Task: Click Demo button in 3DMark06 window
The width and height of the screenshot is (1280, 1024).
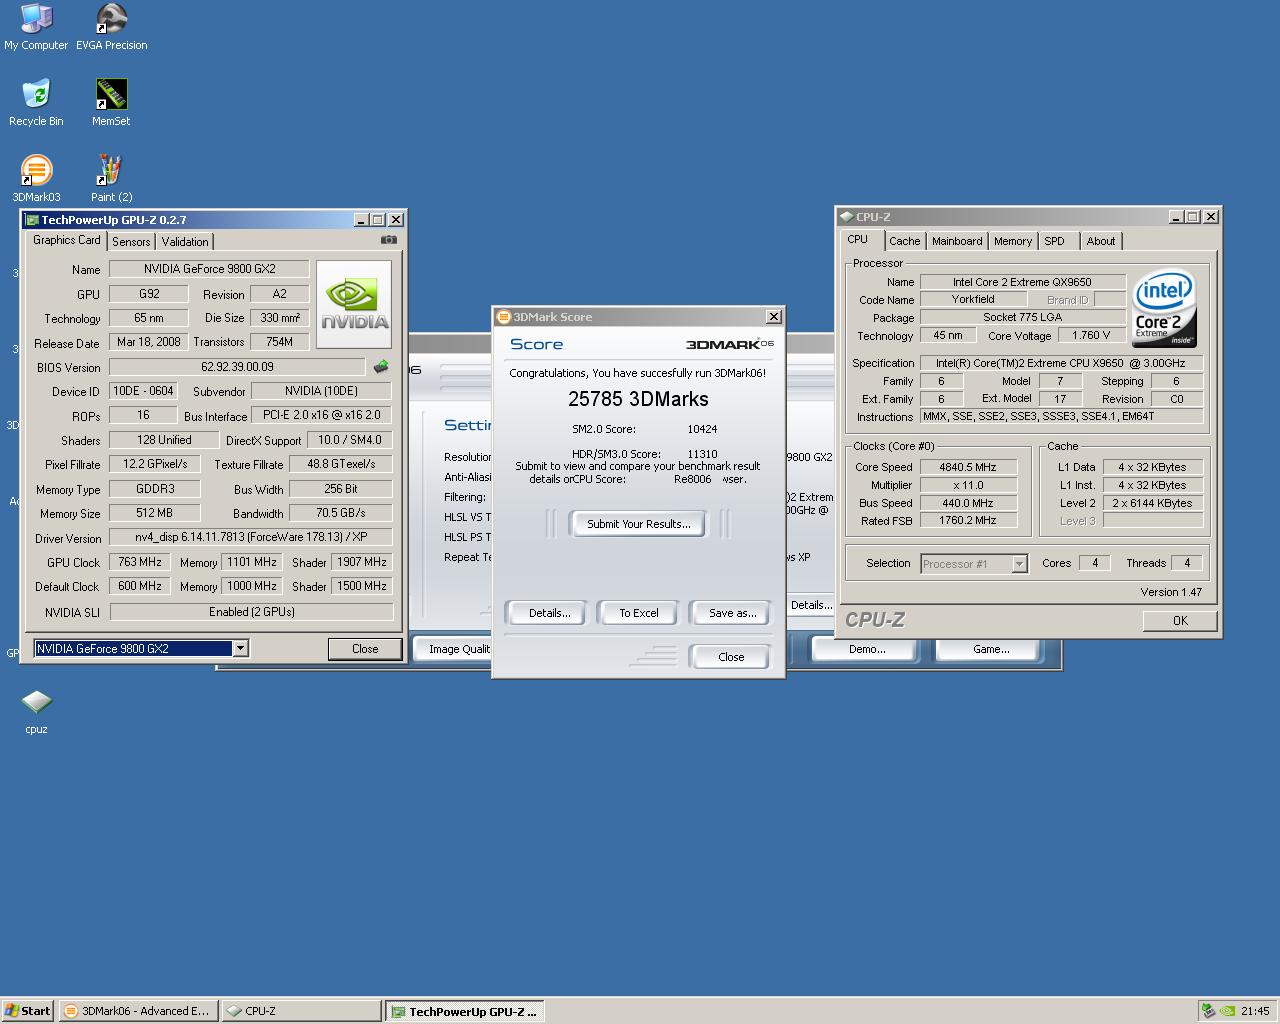Action: click(x=867, y=649)
